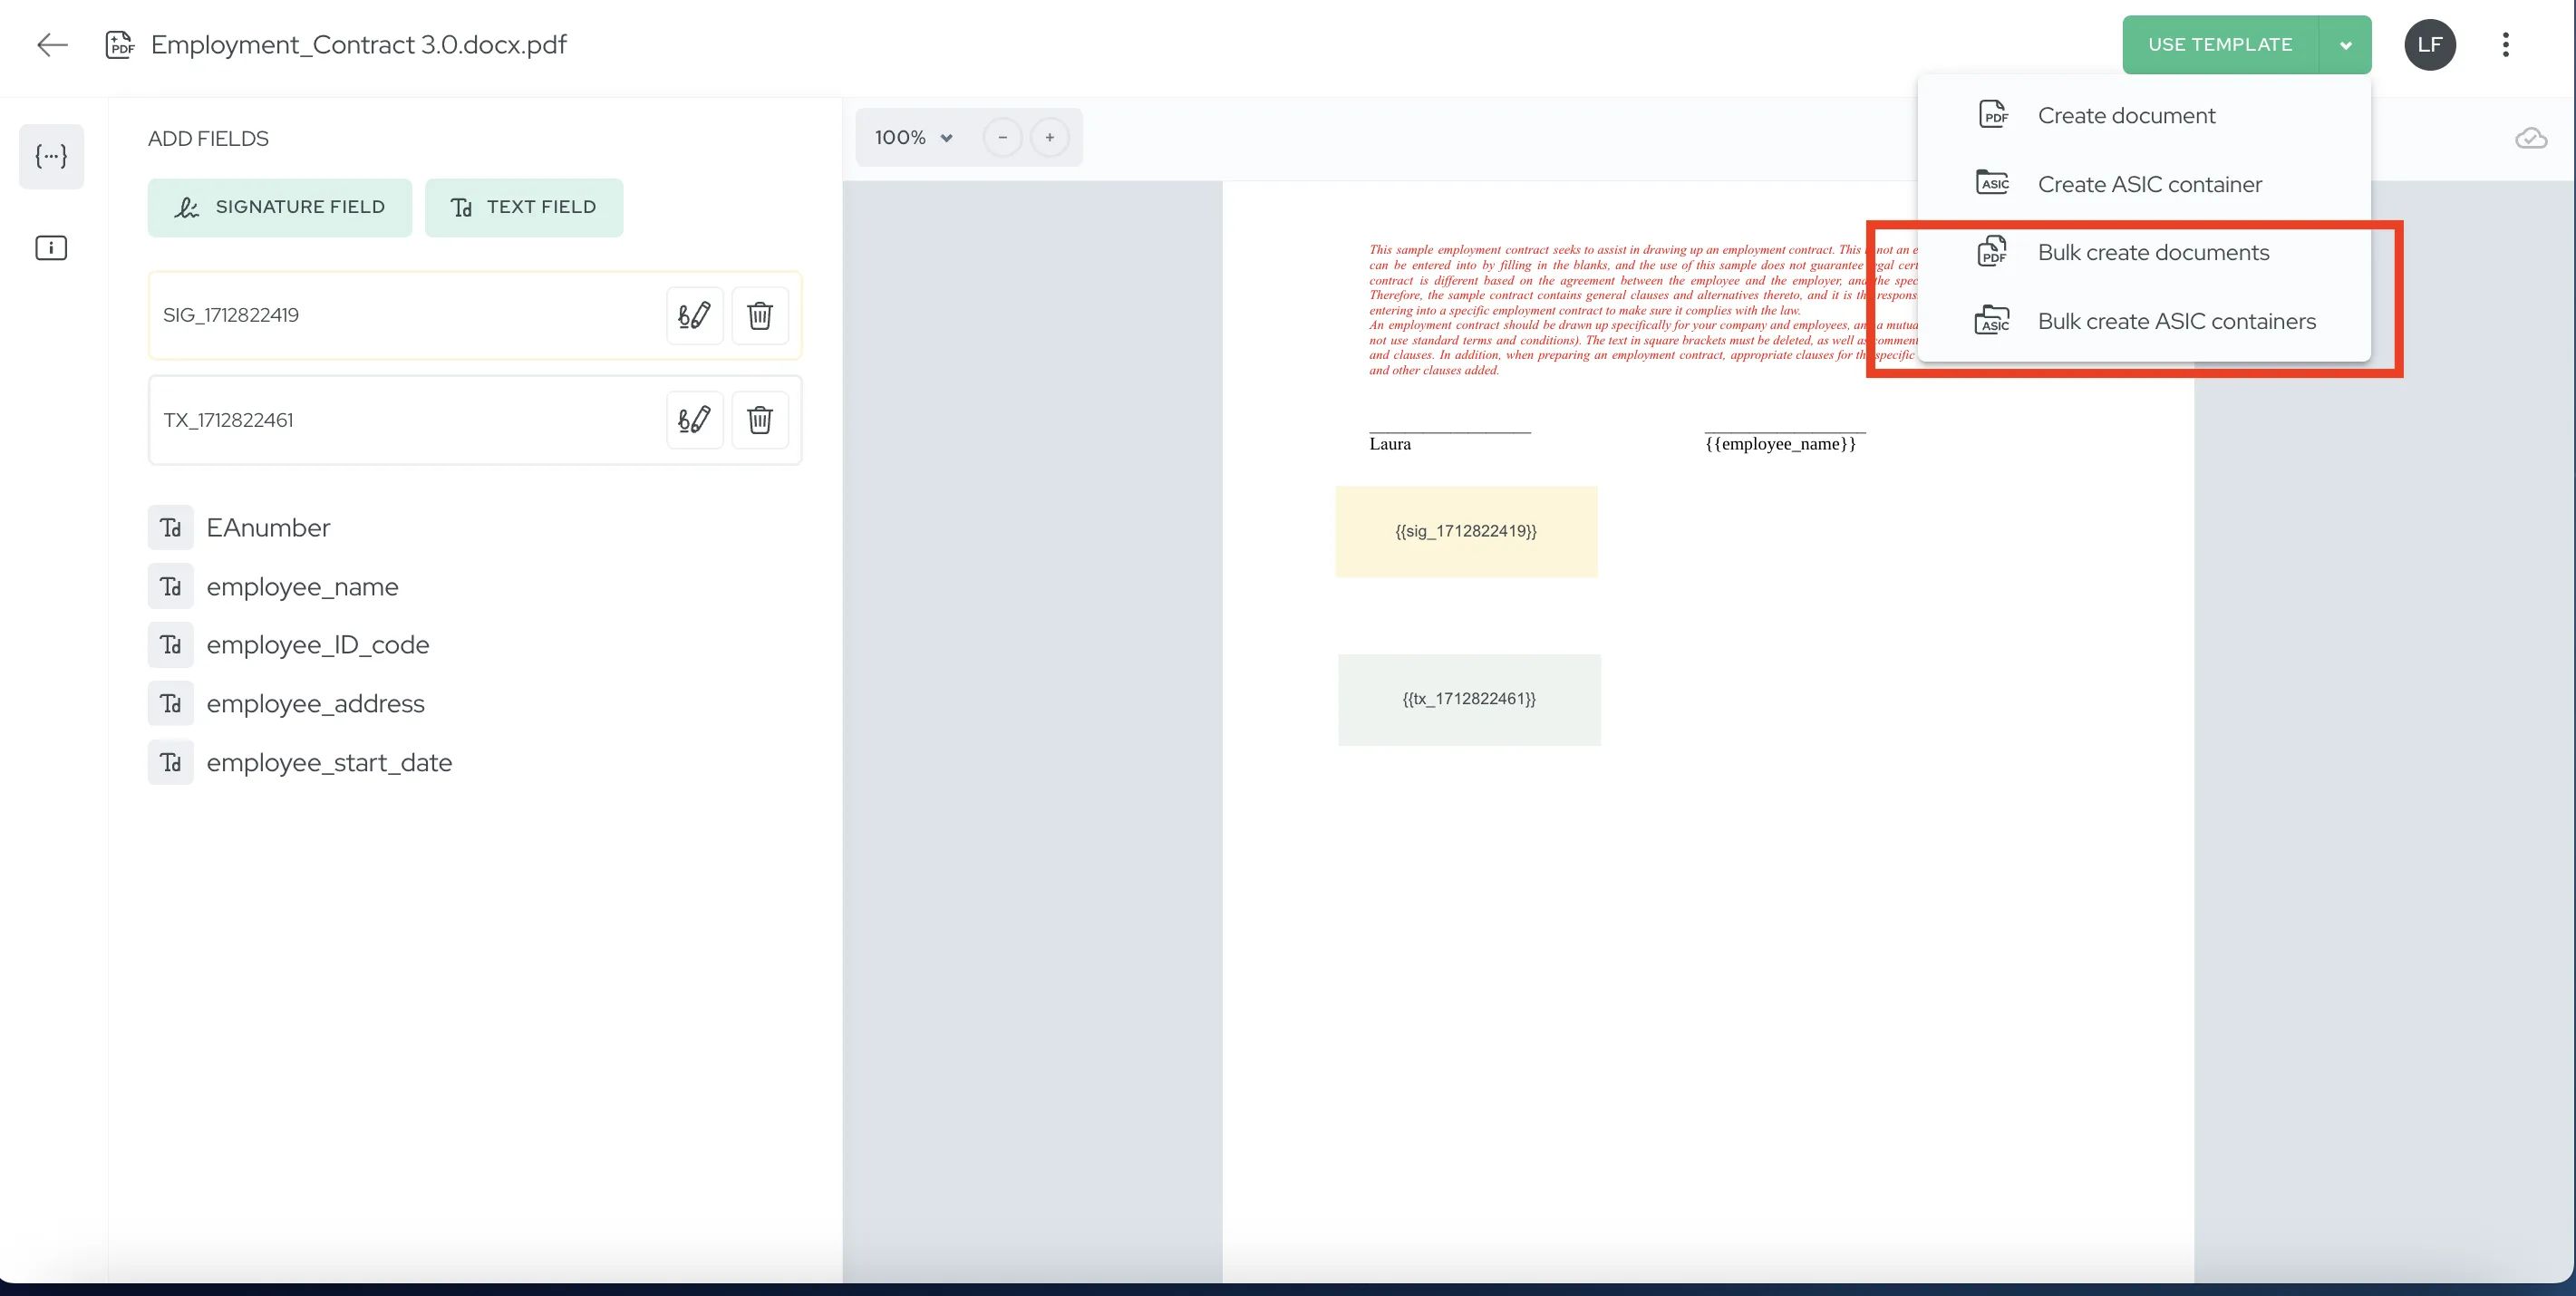Image resolution: width=2576 pixels, height=1296 pixels.
Task: Click the PDF file icon beside the title
Action: (120, 44)
